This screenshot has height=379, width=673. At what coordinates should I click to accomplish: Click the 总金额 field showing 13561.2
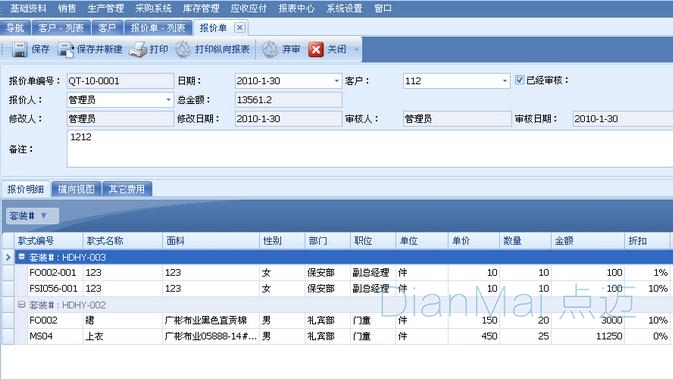288,100
